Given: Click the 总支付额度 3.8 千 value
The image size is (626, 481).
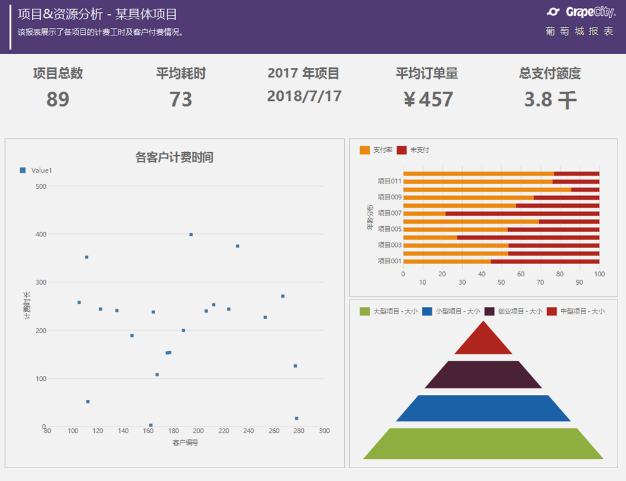Looking at the screenshot, I should [550, 99].
